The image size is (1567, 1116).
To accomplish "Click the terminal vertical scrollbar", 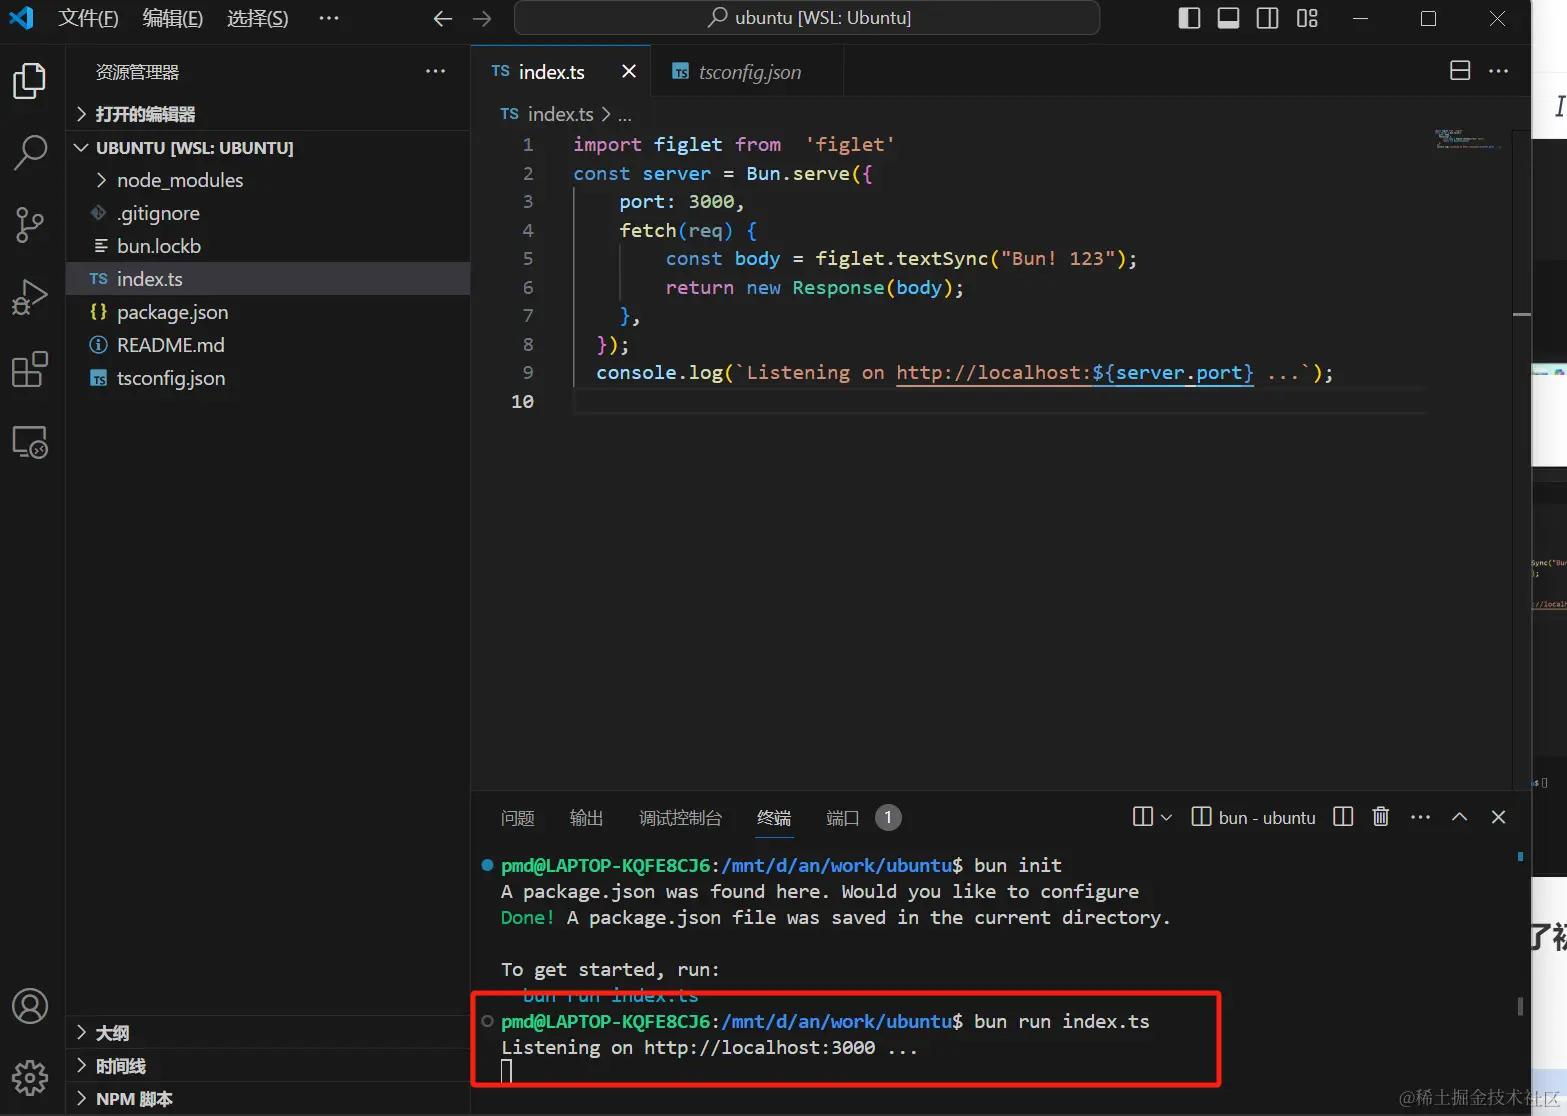I will pos(1520,1006).
